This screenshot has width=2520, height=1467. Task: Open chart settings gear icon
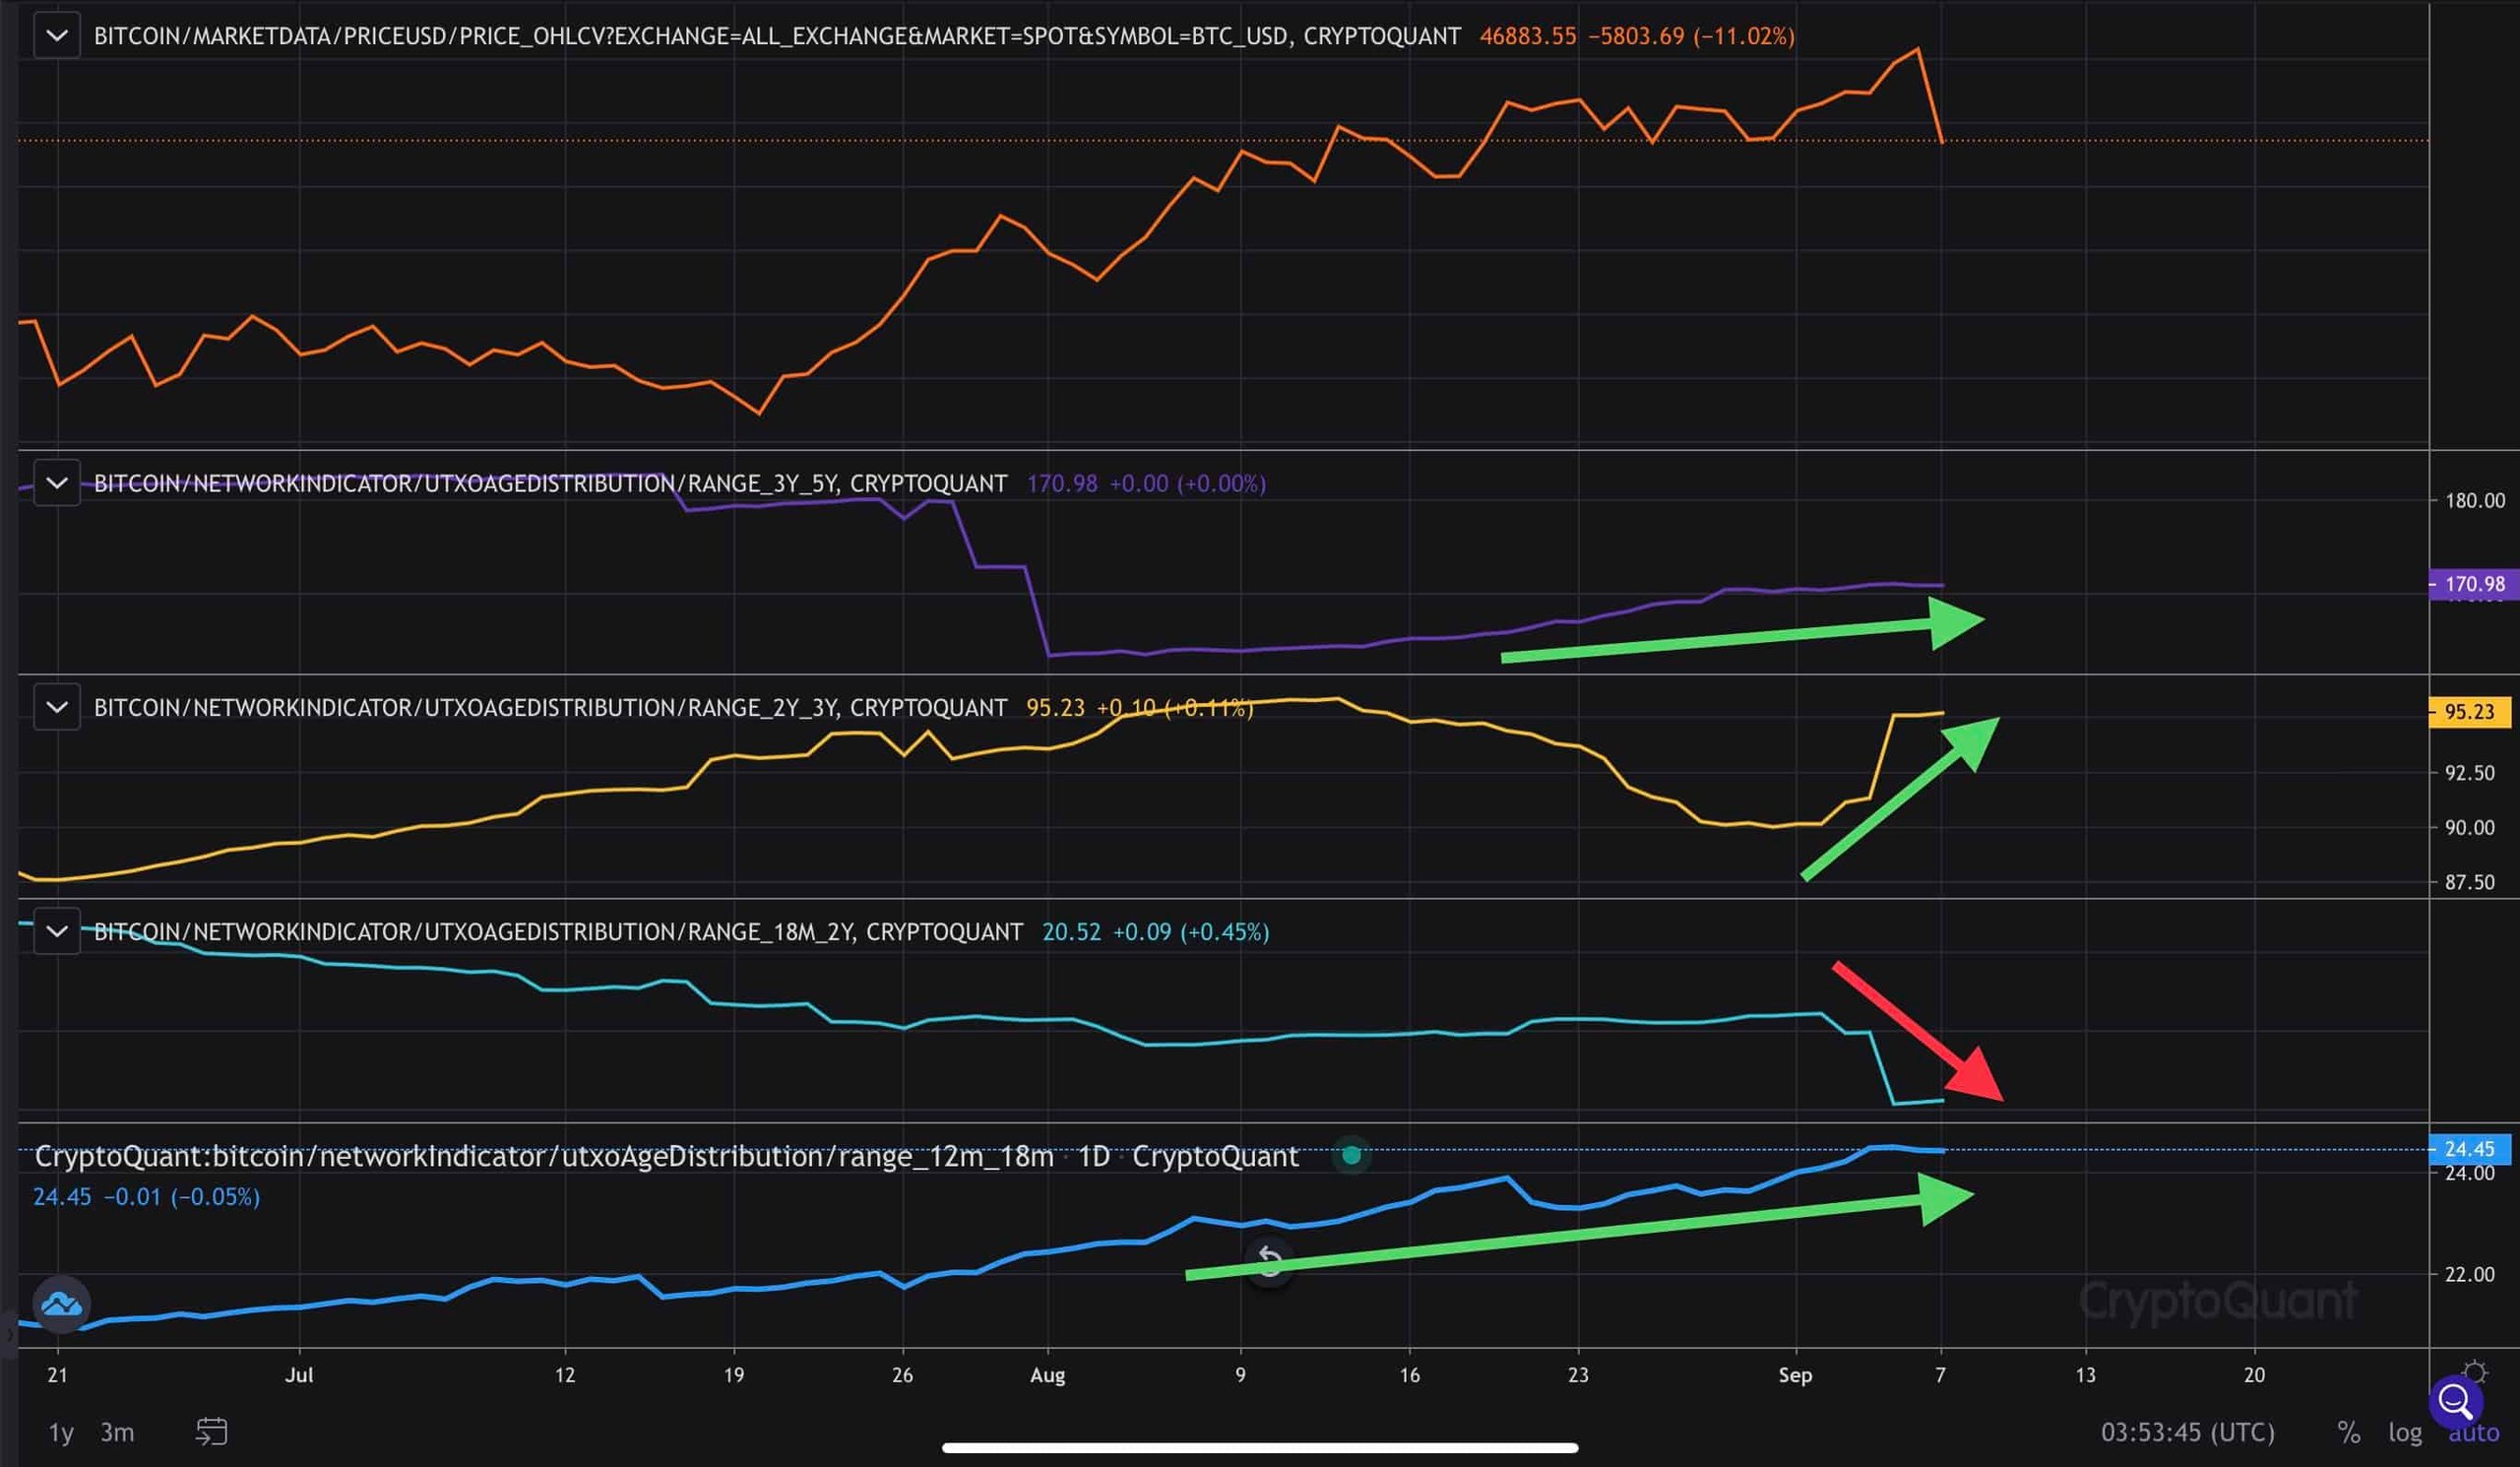pos(2474,1373)
